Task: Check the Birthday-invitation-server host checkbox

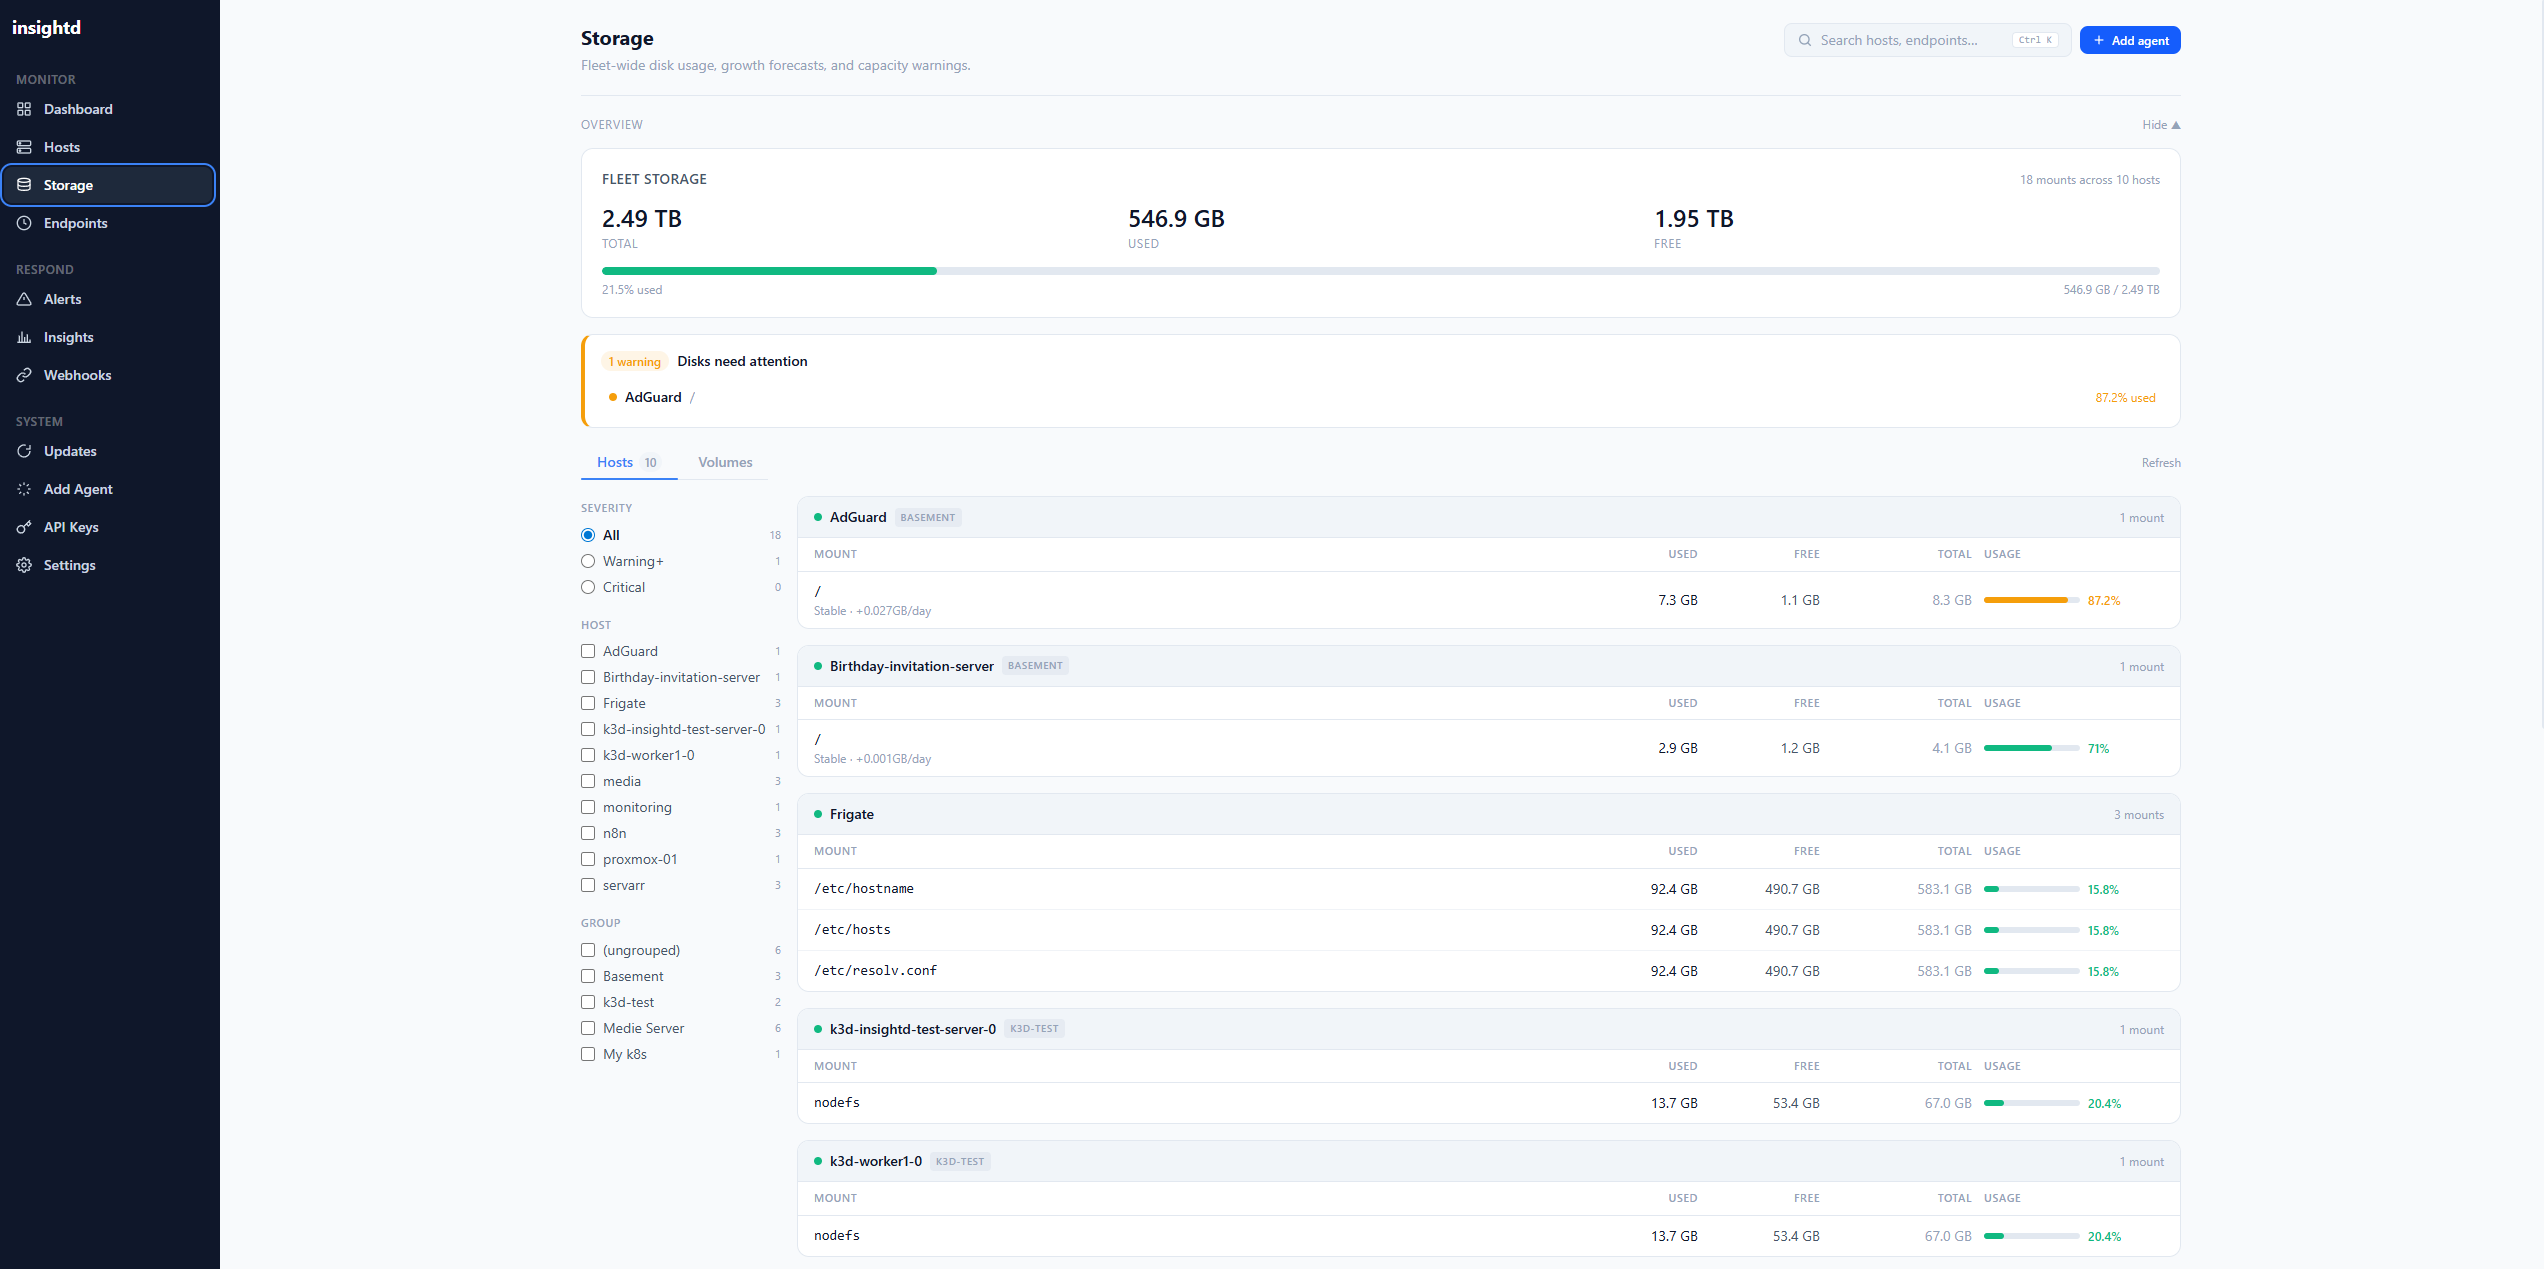Action: [x=588, y=677]
